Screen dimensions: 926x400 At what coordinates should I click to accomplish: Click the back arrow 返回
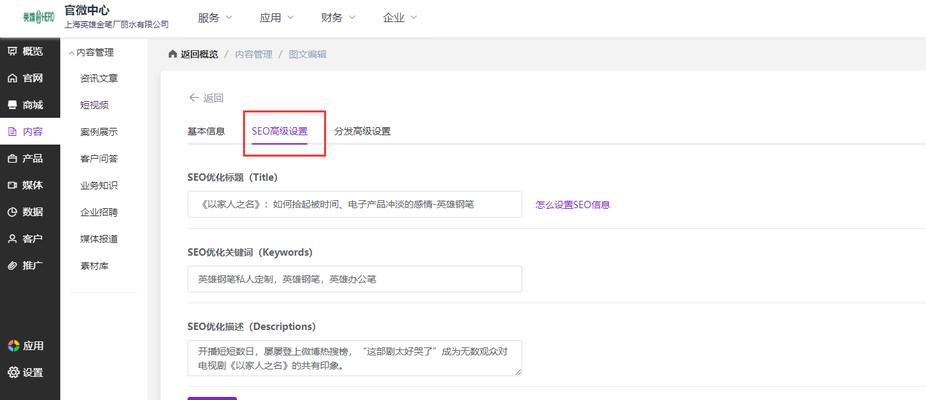pyautogui.click(x=206, y=98)
